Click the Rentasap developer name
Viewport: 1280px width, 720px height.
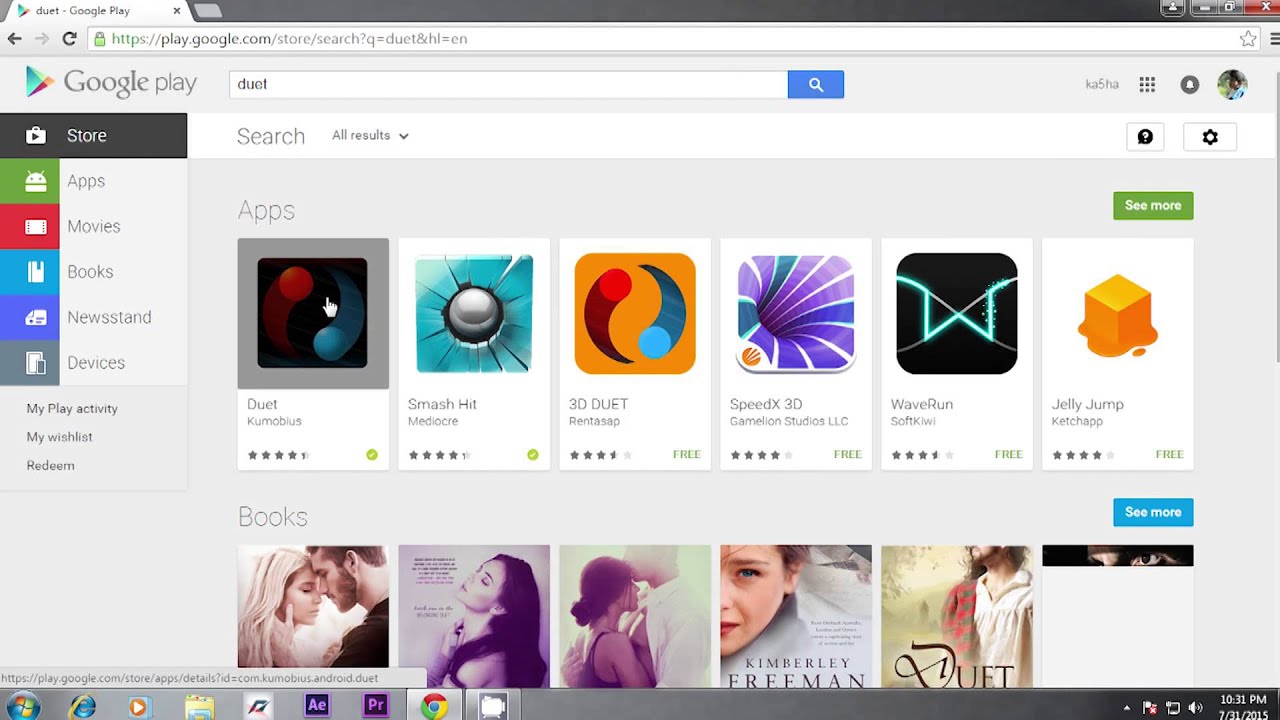click(x=594, y=421)
